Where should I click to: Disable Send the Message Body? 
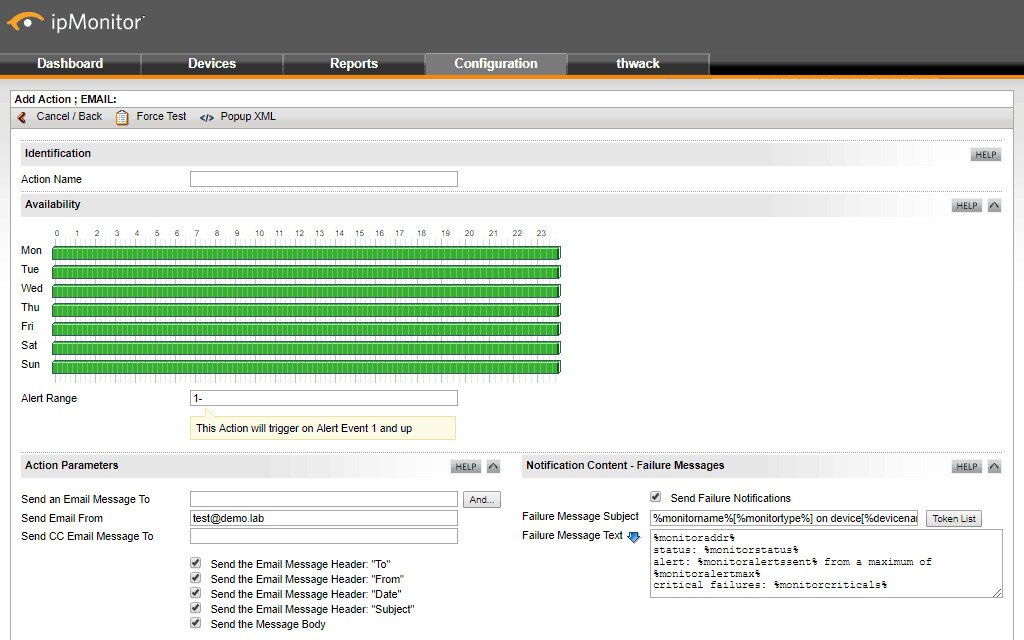(x=196, y=624)
